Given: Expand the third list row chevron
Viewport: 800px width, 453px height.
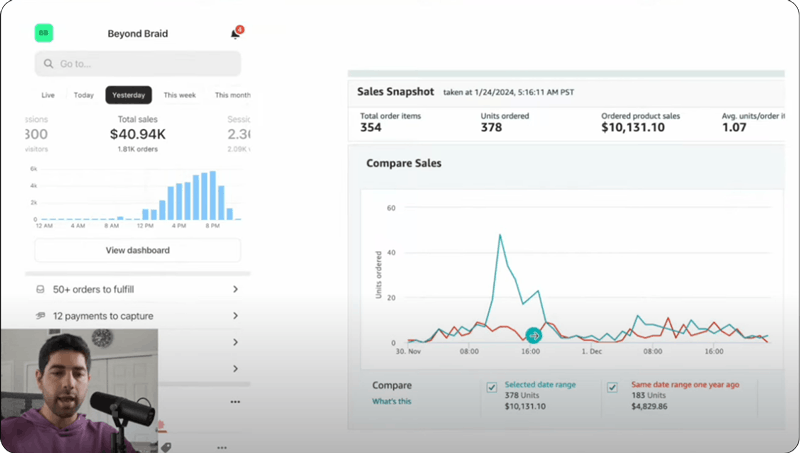Looking at the screenshot, I should coord(235,342).
